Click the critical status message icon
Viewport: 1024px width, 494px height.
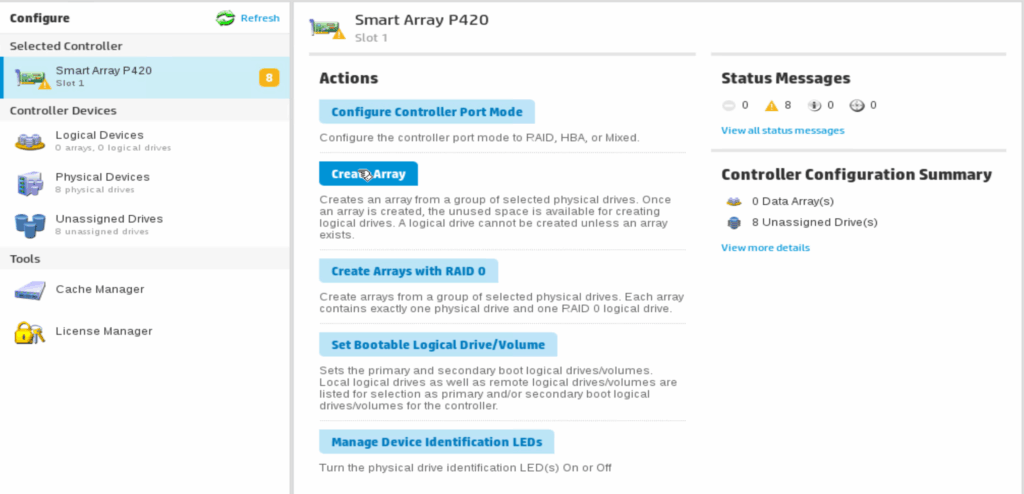click(729, 105)
